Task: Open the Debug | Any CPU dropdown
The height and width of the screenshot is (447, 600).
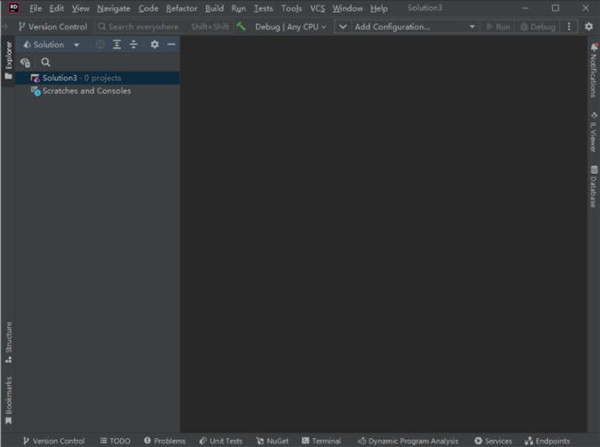Action: [290, 27]
